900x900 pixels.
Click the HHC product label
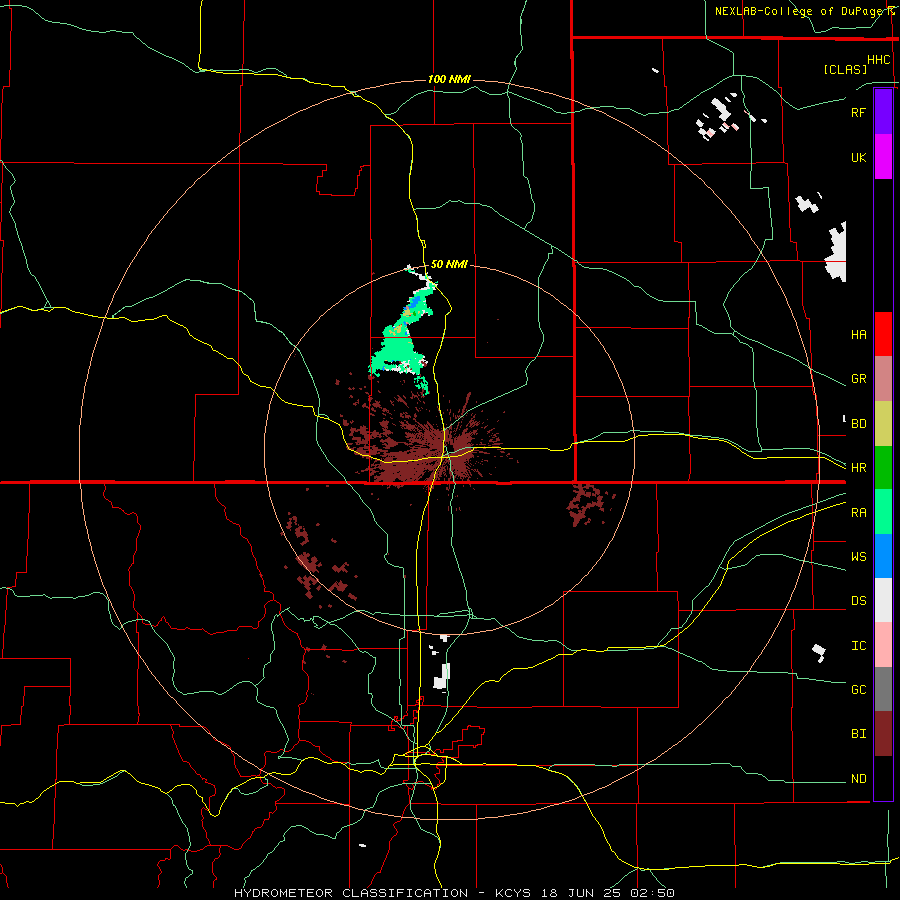tap(879, 60)
